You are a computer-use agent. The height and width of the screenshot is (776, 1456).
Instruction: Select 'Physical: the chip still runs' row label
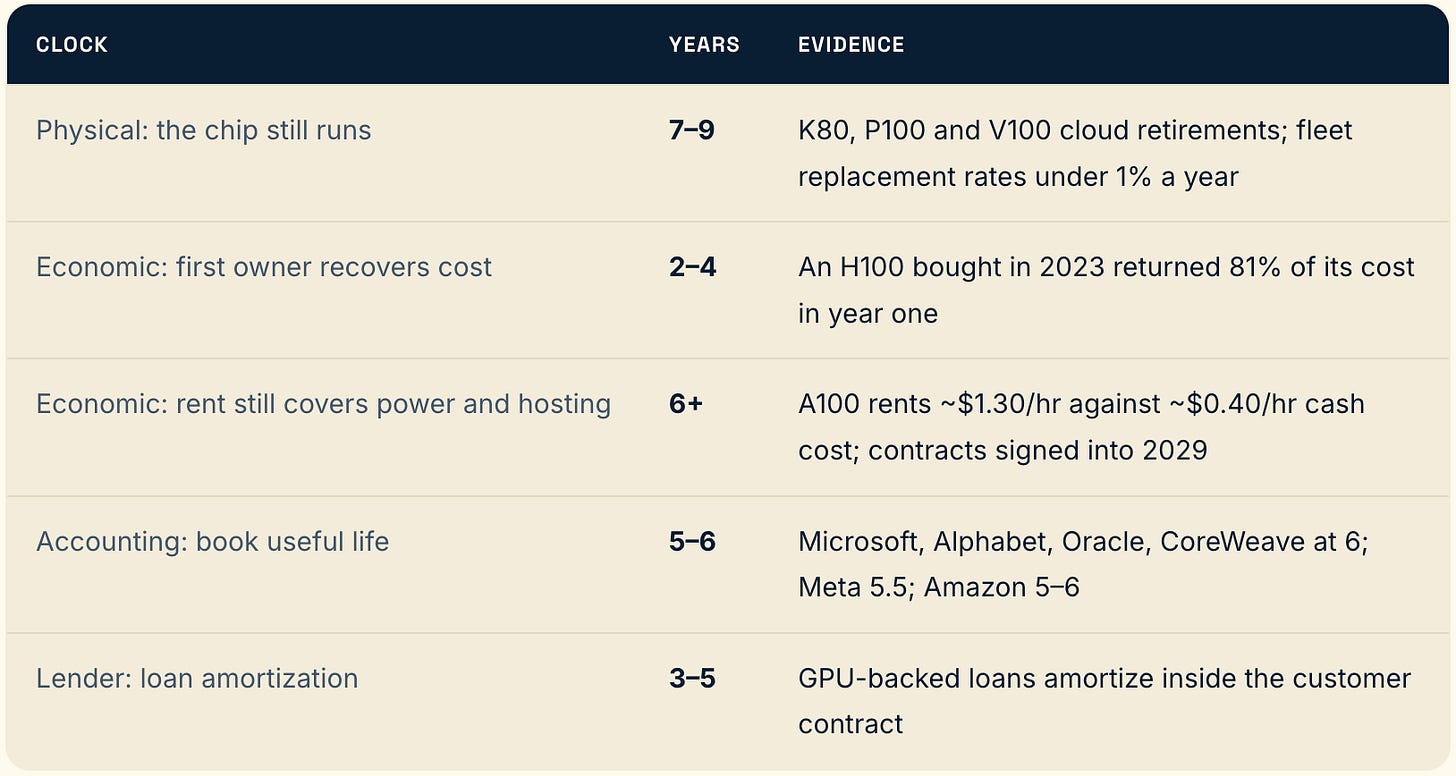(x=204, y=131)
